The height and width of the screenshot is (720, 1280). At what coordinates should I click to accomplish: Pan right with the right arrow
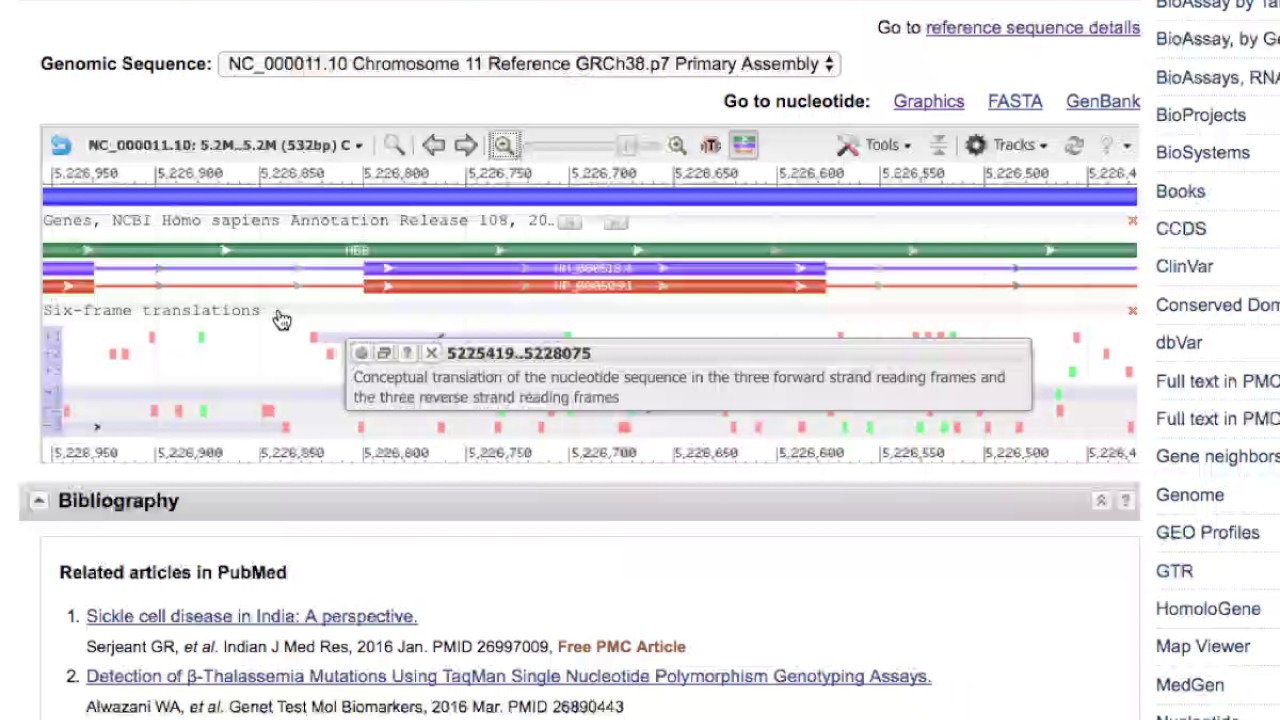coord(466,145)
